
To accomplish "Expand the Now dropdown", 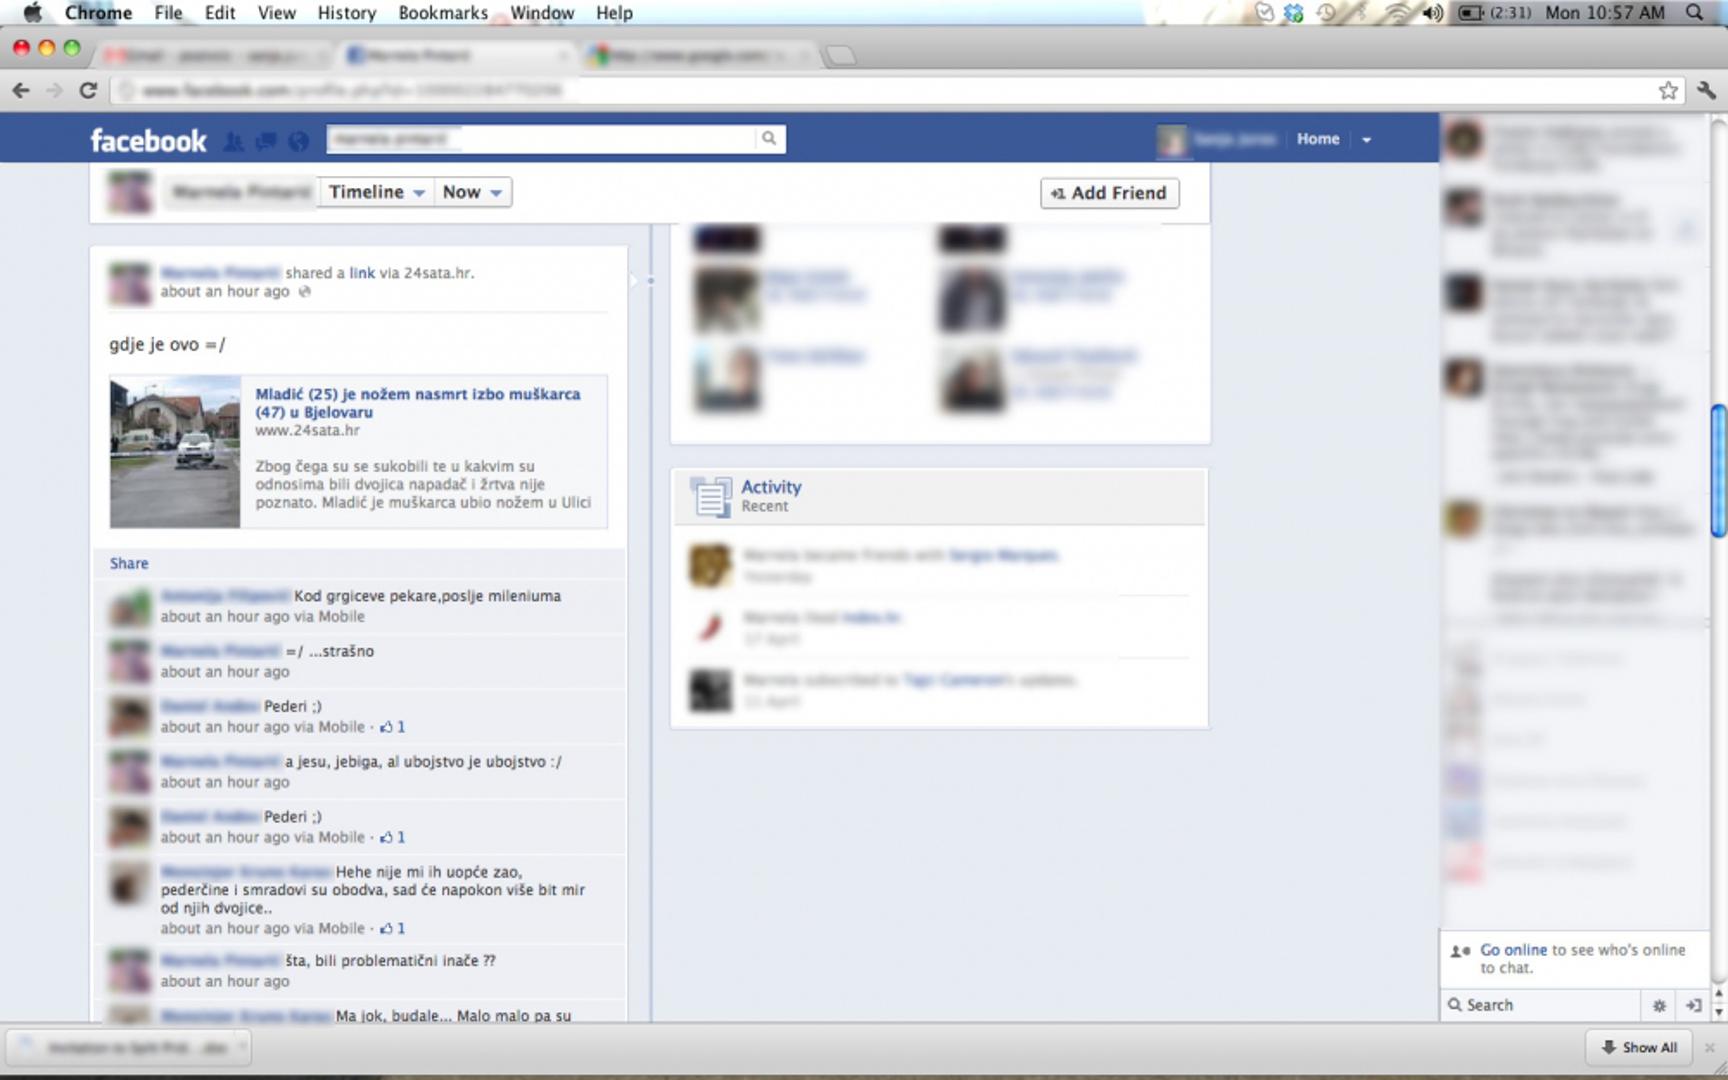I will pos(472,192).
